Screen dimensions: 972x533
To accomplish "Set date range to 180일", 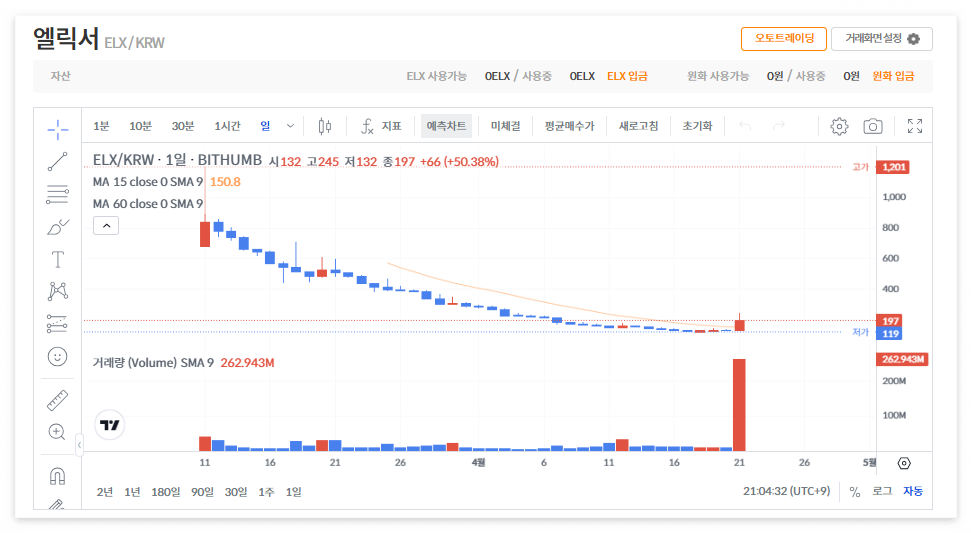I will (166, 492).
